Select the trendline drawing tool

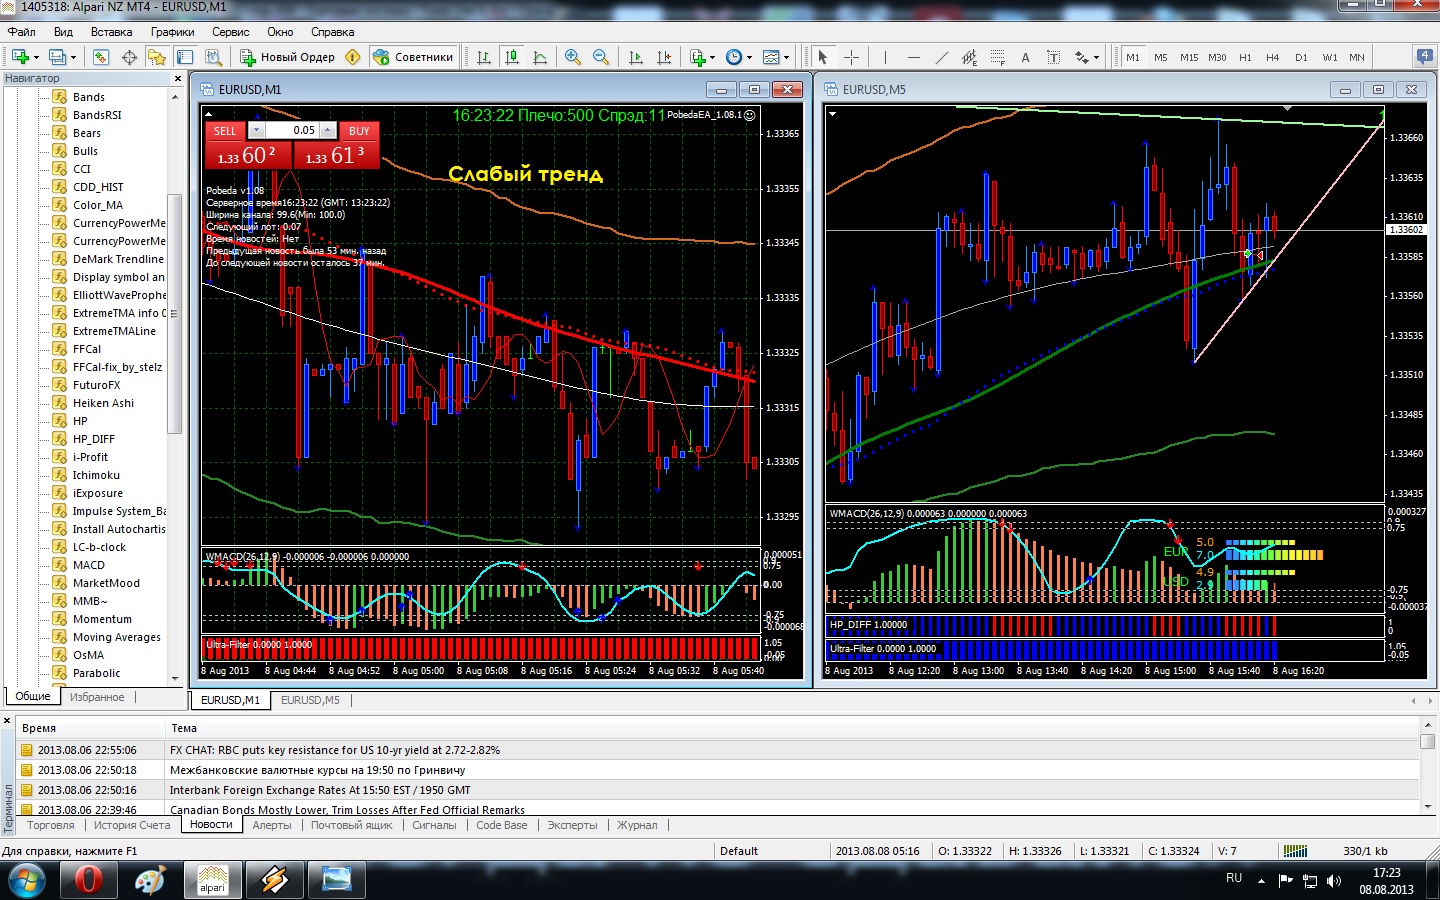941,57
